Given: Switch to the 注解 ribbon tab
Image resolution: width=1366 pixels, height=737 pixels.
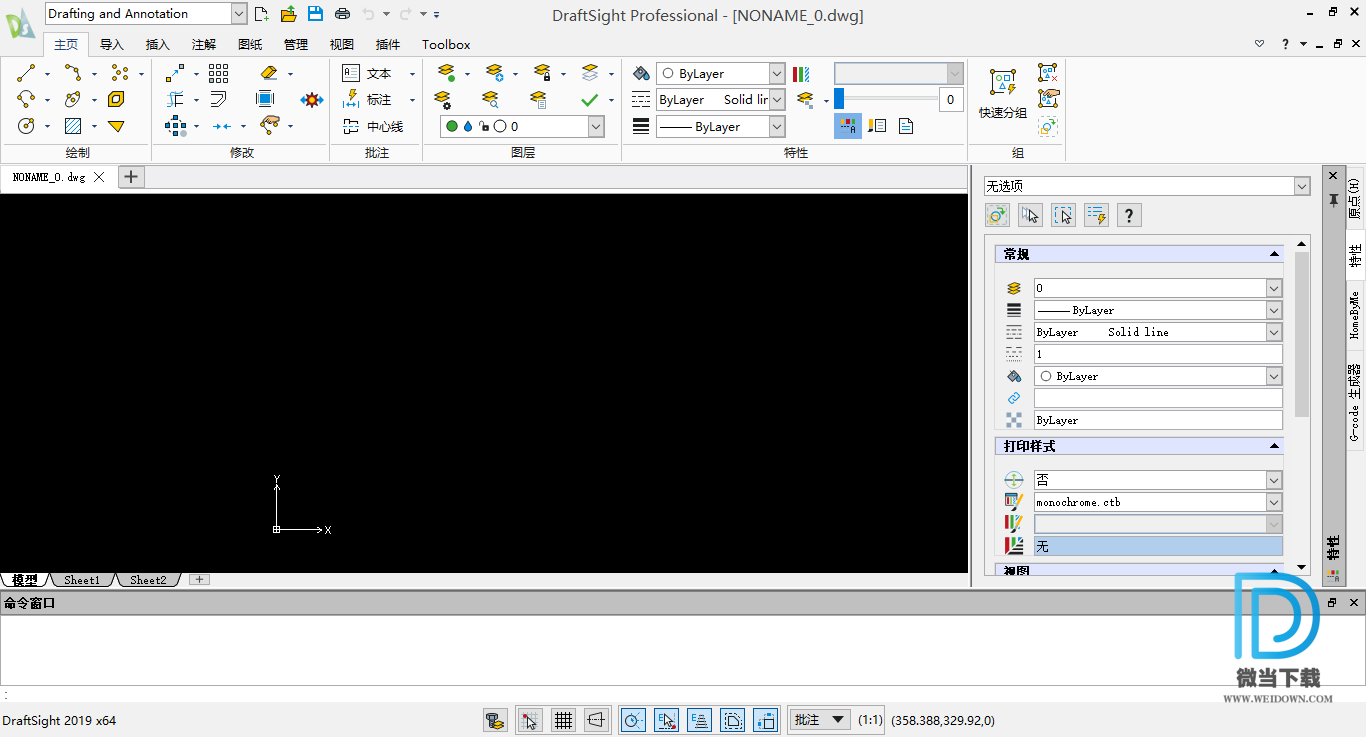Looking at the screenshot, I should [x=204, y=44].
